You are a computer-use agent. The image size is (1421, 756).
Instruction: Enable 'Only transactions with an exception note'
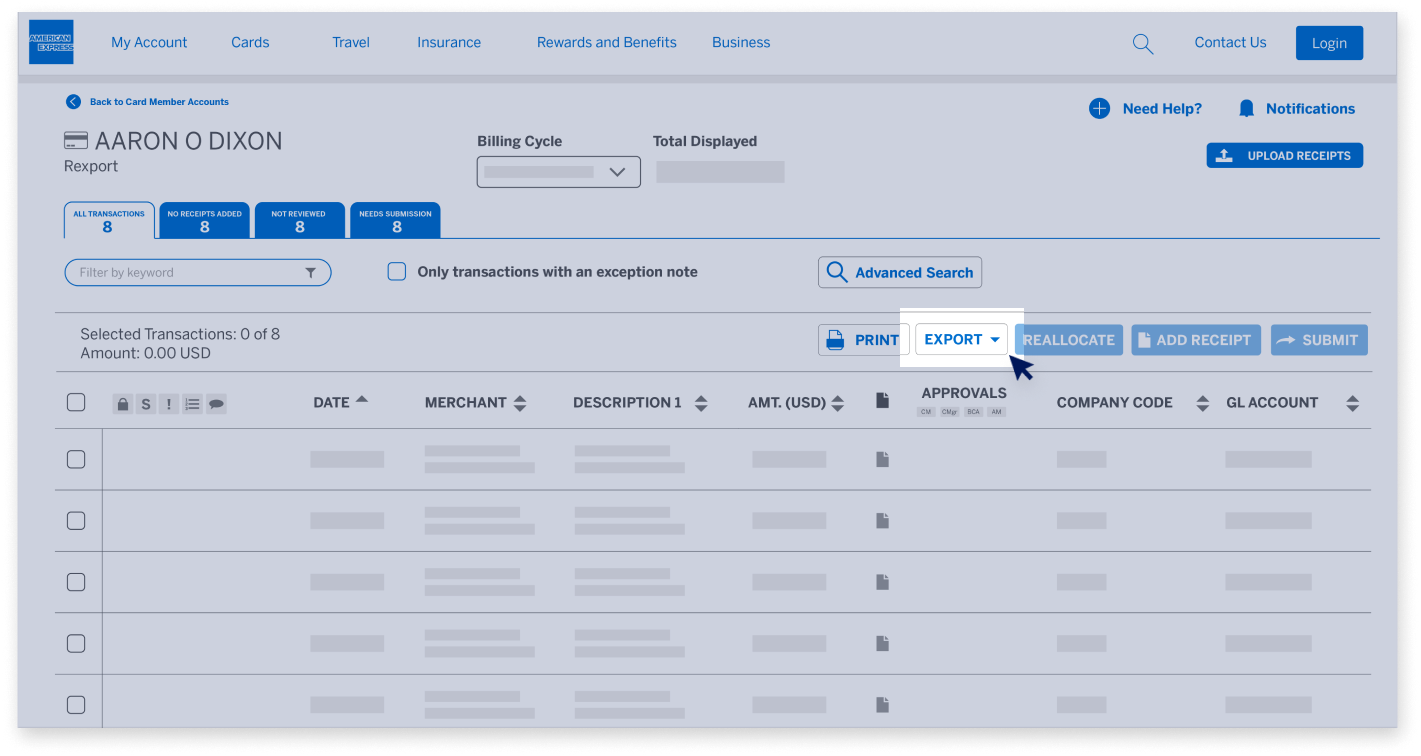(x=396, y=271)
